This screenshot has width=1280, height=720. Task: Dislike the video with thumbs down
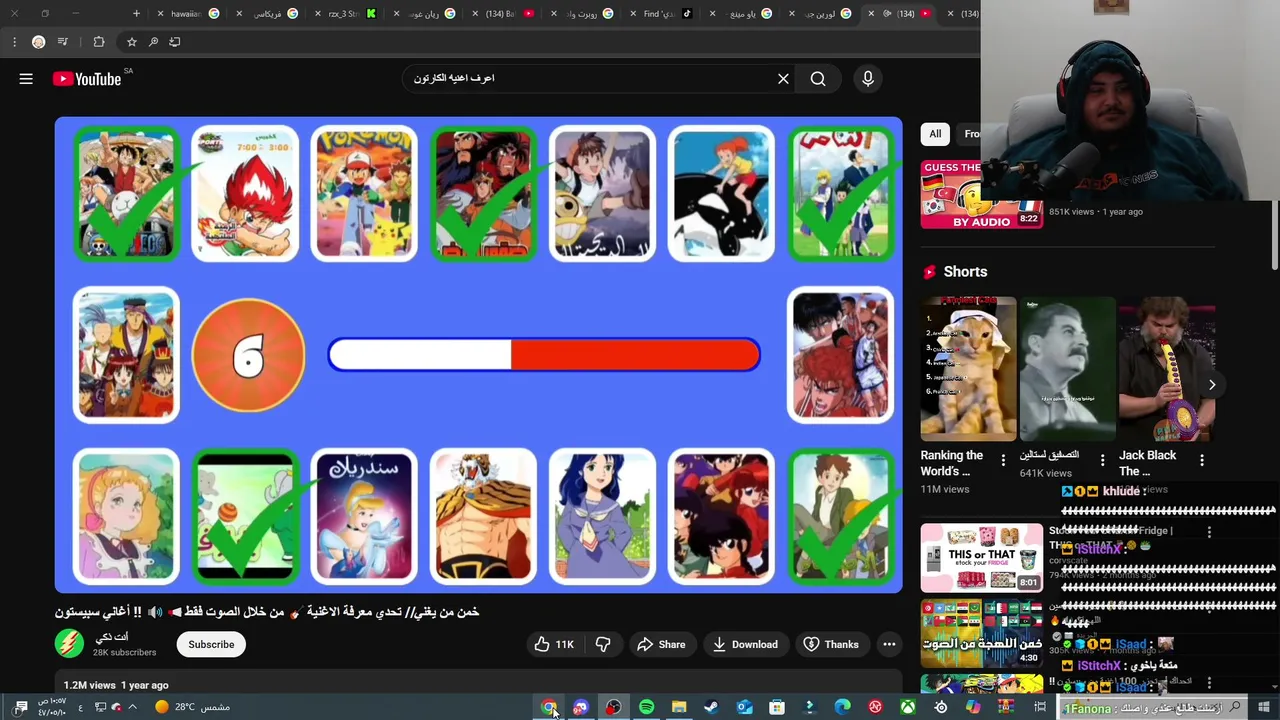(603, 644)
